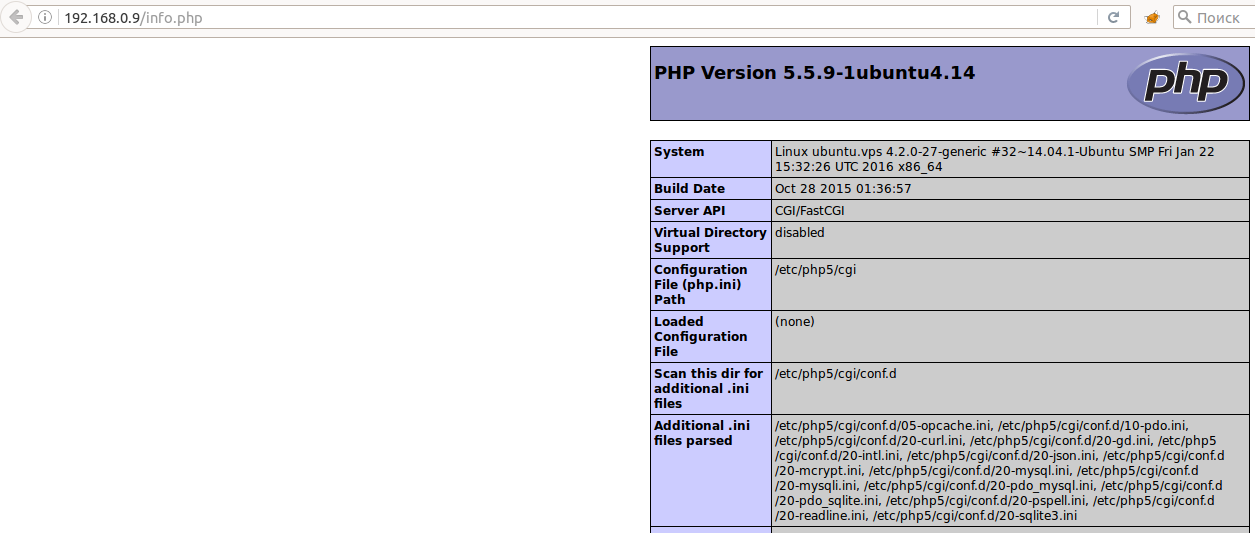Viewport: 1255px width, 533px height.
Task: Select the PHP Version 5.5.9-1ubuntu4.14 heading
Action: pos(814,73)
